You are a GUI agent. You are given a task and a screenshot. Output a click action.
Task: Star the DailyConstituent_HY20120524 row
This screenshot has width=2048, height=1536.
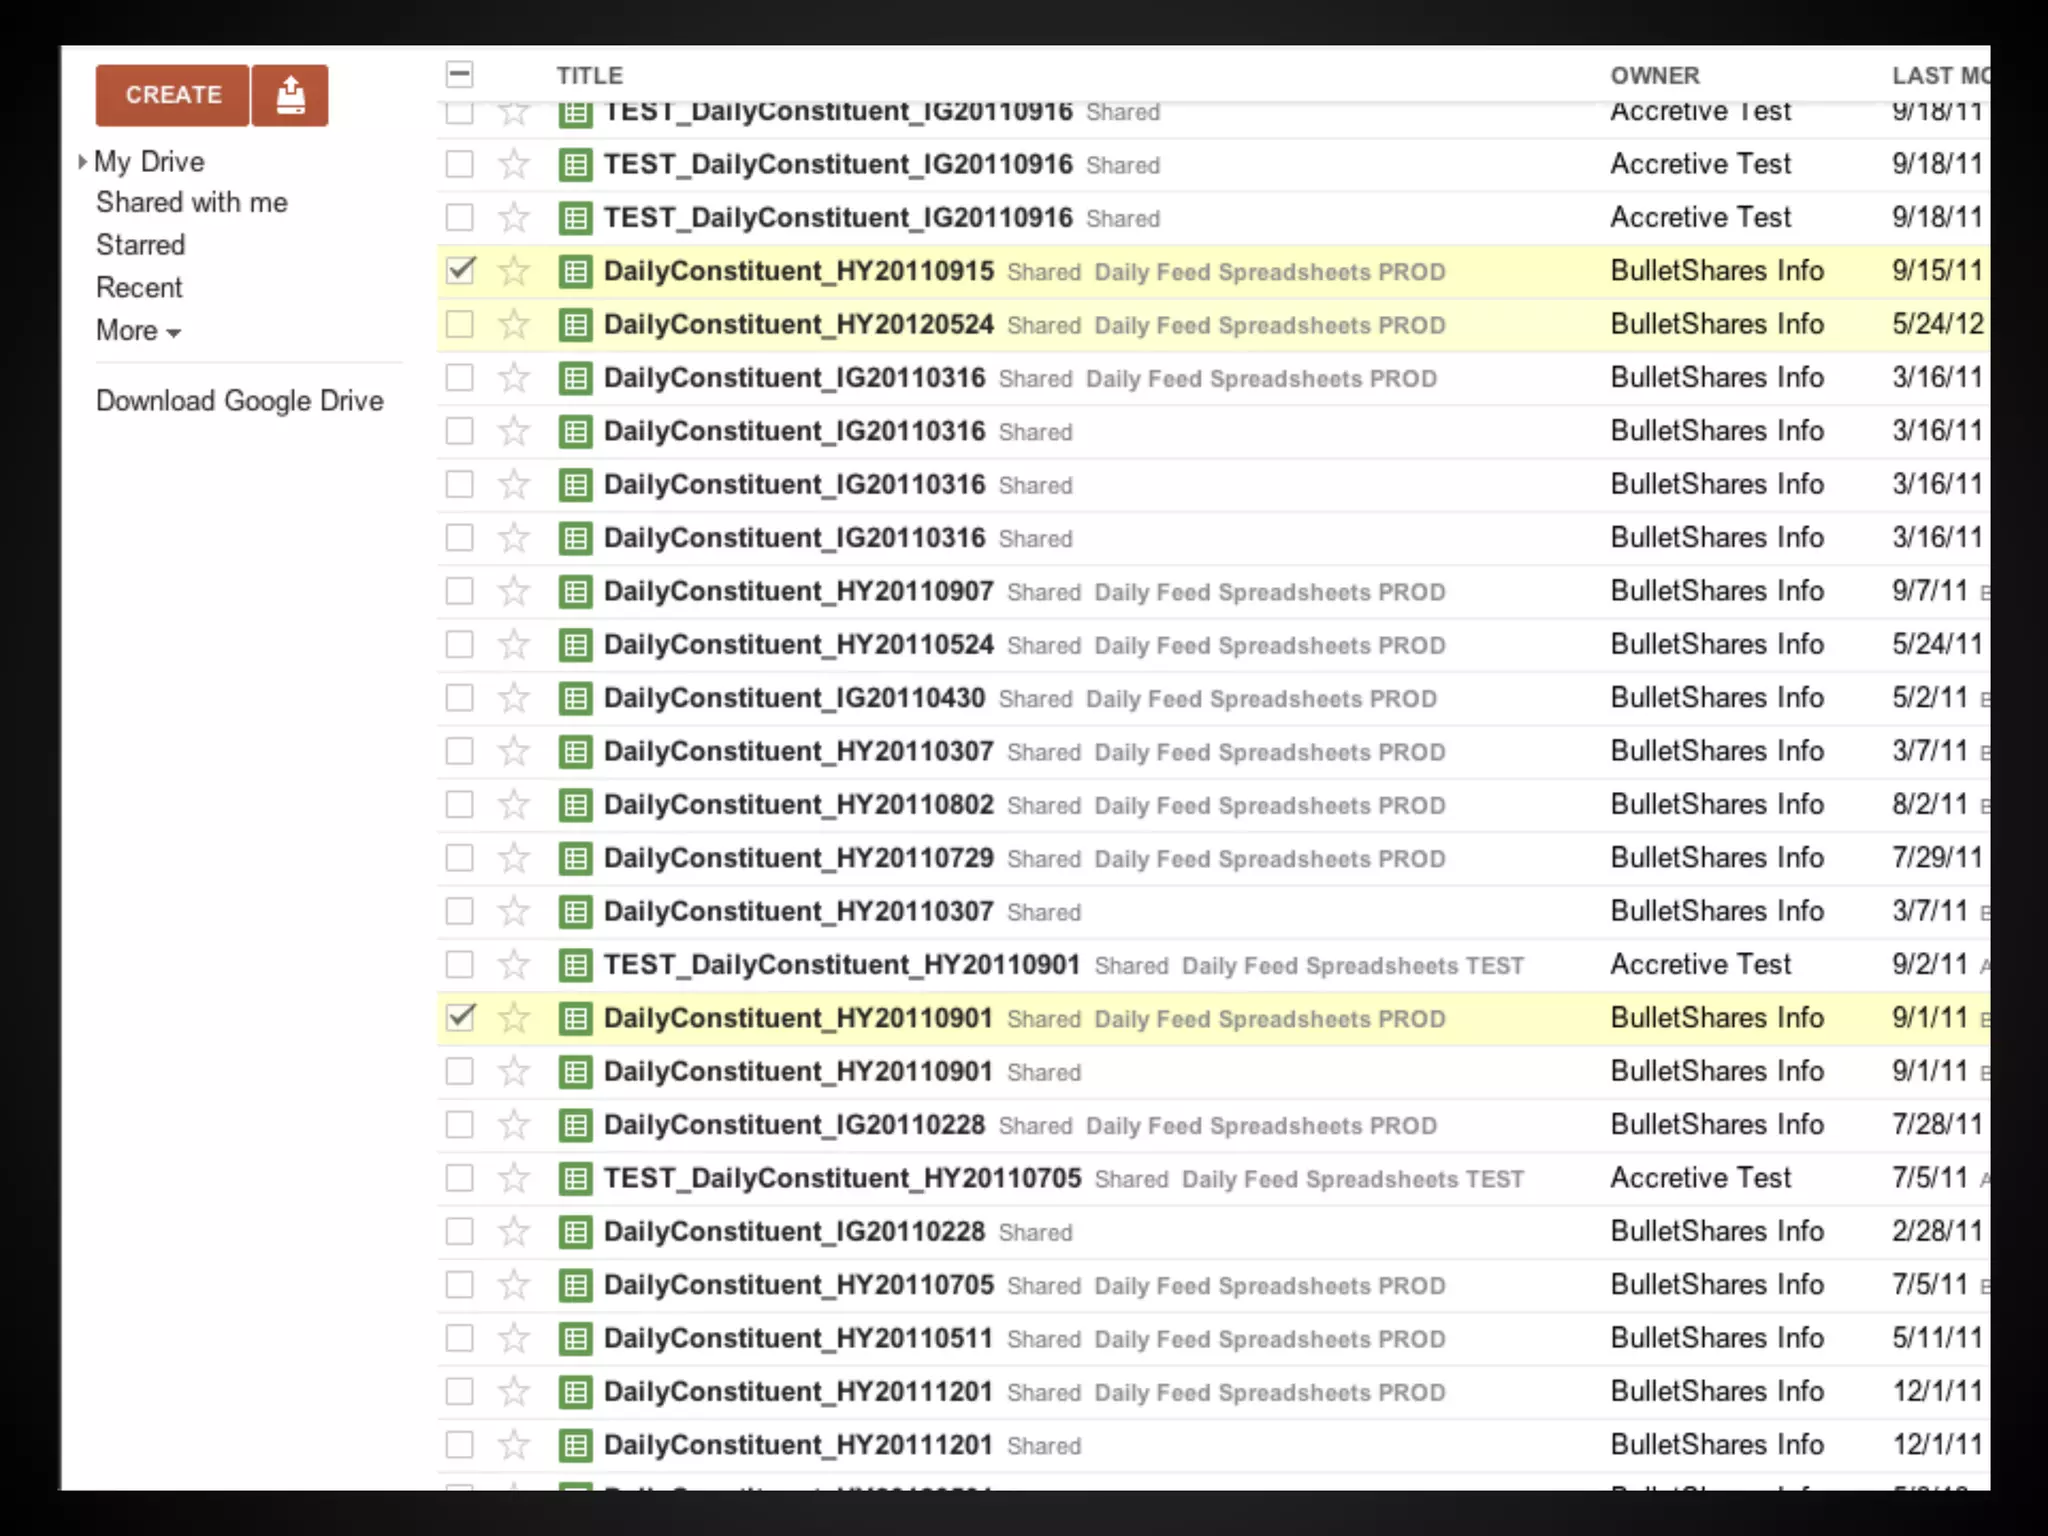[514, 324]
